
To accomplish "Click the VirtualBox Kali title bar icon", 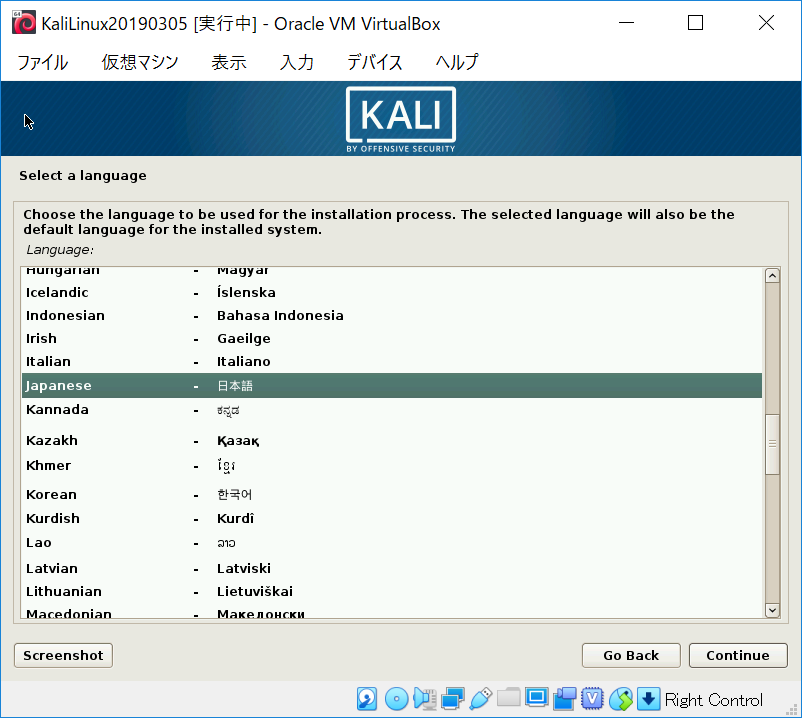I will (x=24, y=23).
